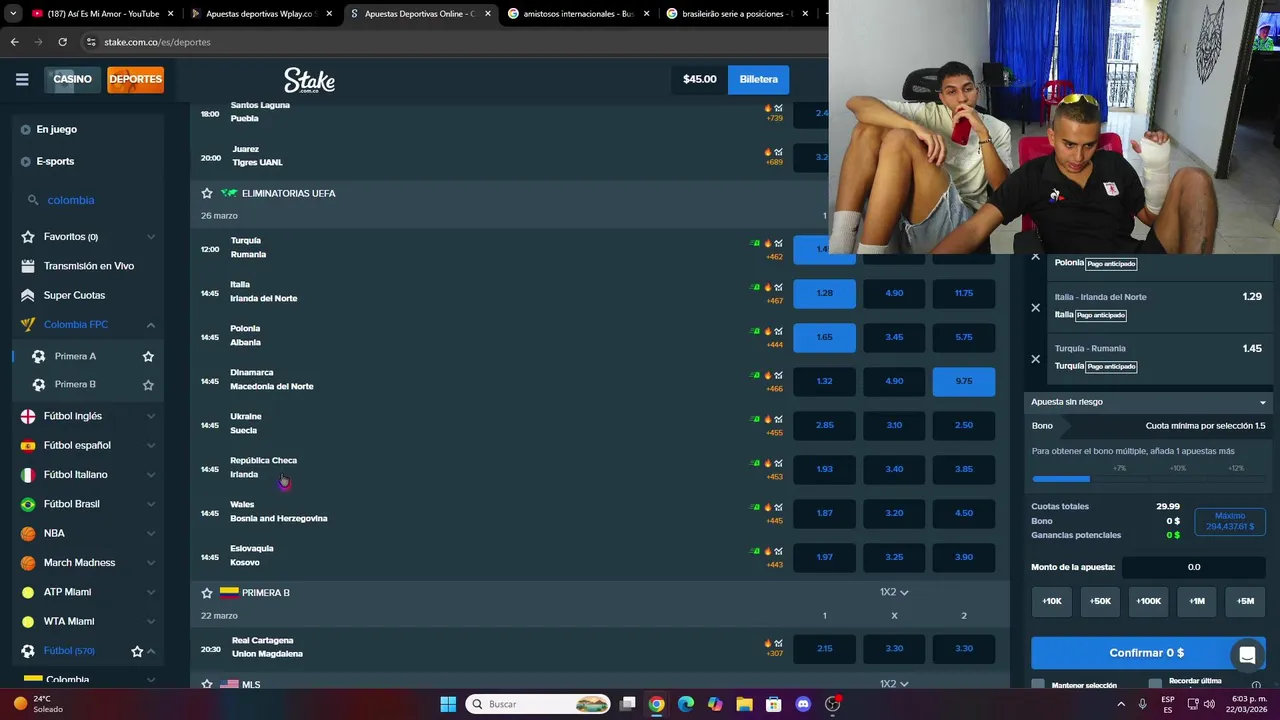Image resolution: width=1280 pixels, height=720 pixels.
Task: Add +50K to the bet amount
Action: (x=1100, y=601)
